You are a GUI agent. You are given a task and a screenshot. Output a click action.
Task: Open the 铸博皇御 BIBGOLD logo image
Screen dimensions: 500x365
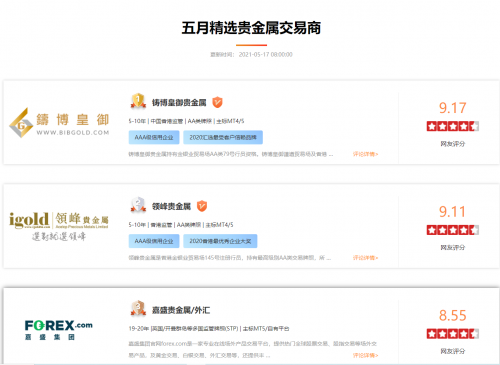pyautogui.click(x=59, y=123)
